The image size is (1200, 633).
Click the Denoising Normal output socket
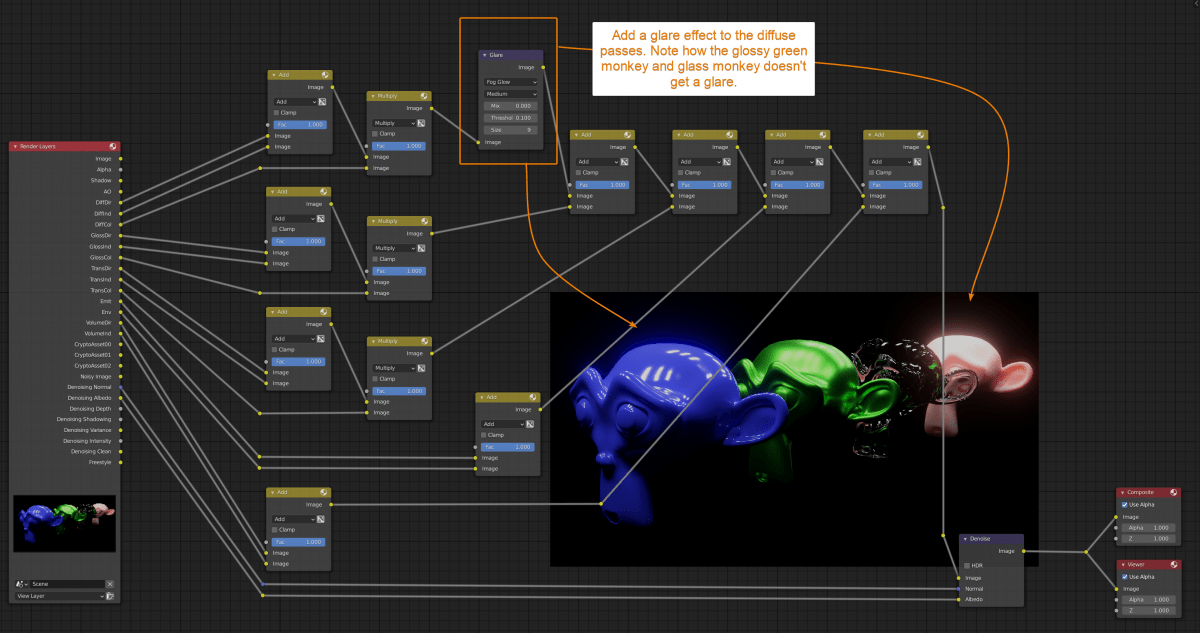[121, 386]
